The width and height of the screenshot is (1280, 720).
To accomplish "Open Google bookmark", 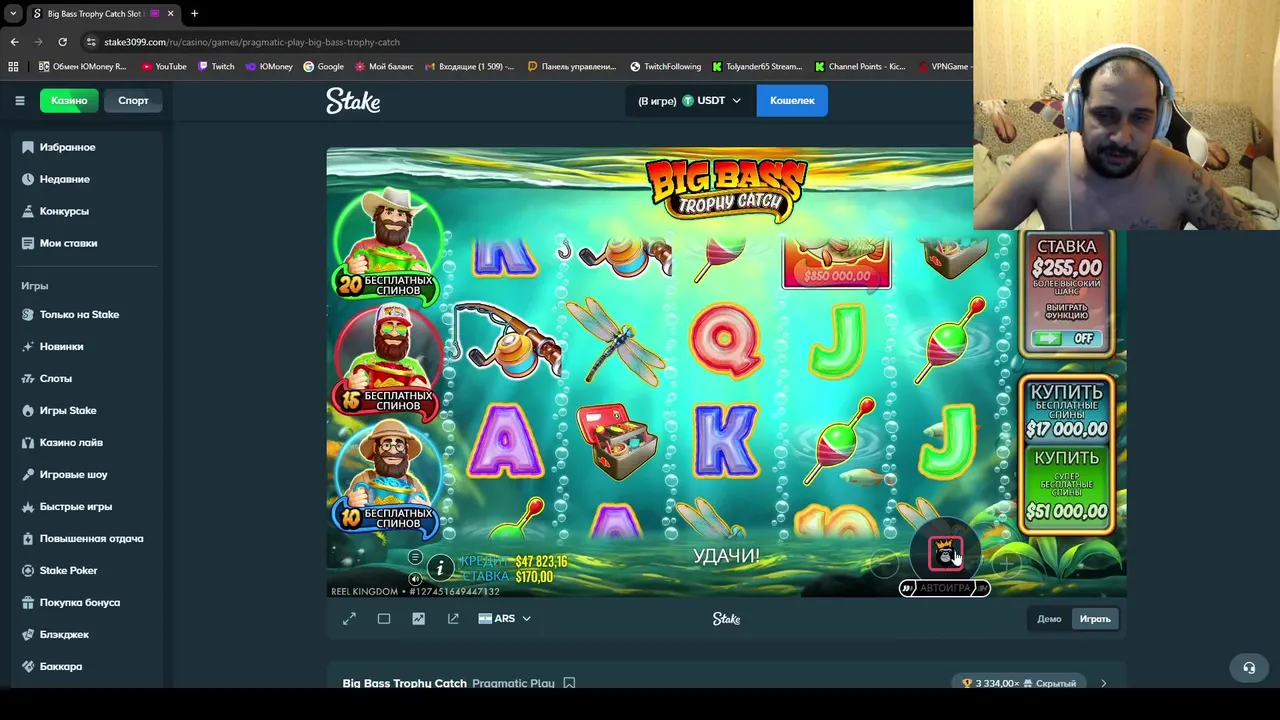I will click(x=323, y=67).
